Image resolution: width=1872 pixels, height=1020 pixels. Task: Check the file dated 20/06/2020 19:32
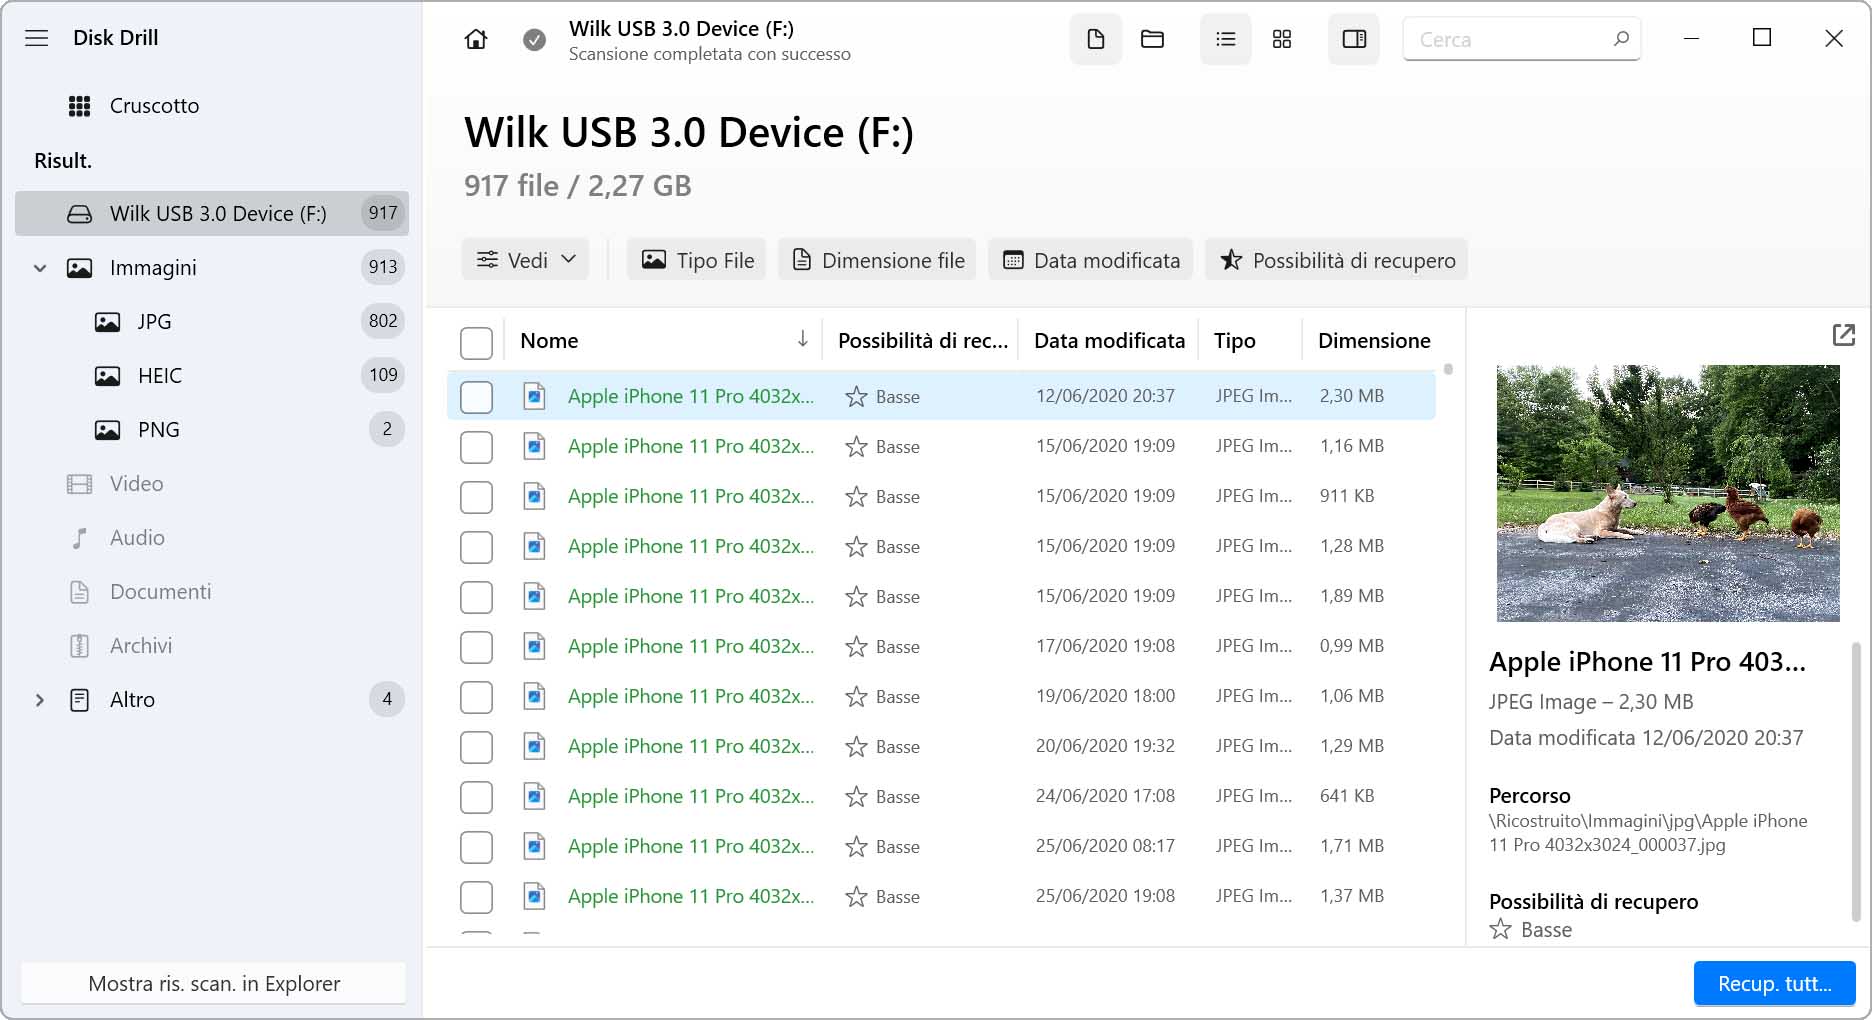coord(476,747)
